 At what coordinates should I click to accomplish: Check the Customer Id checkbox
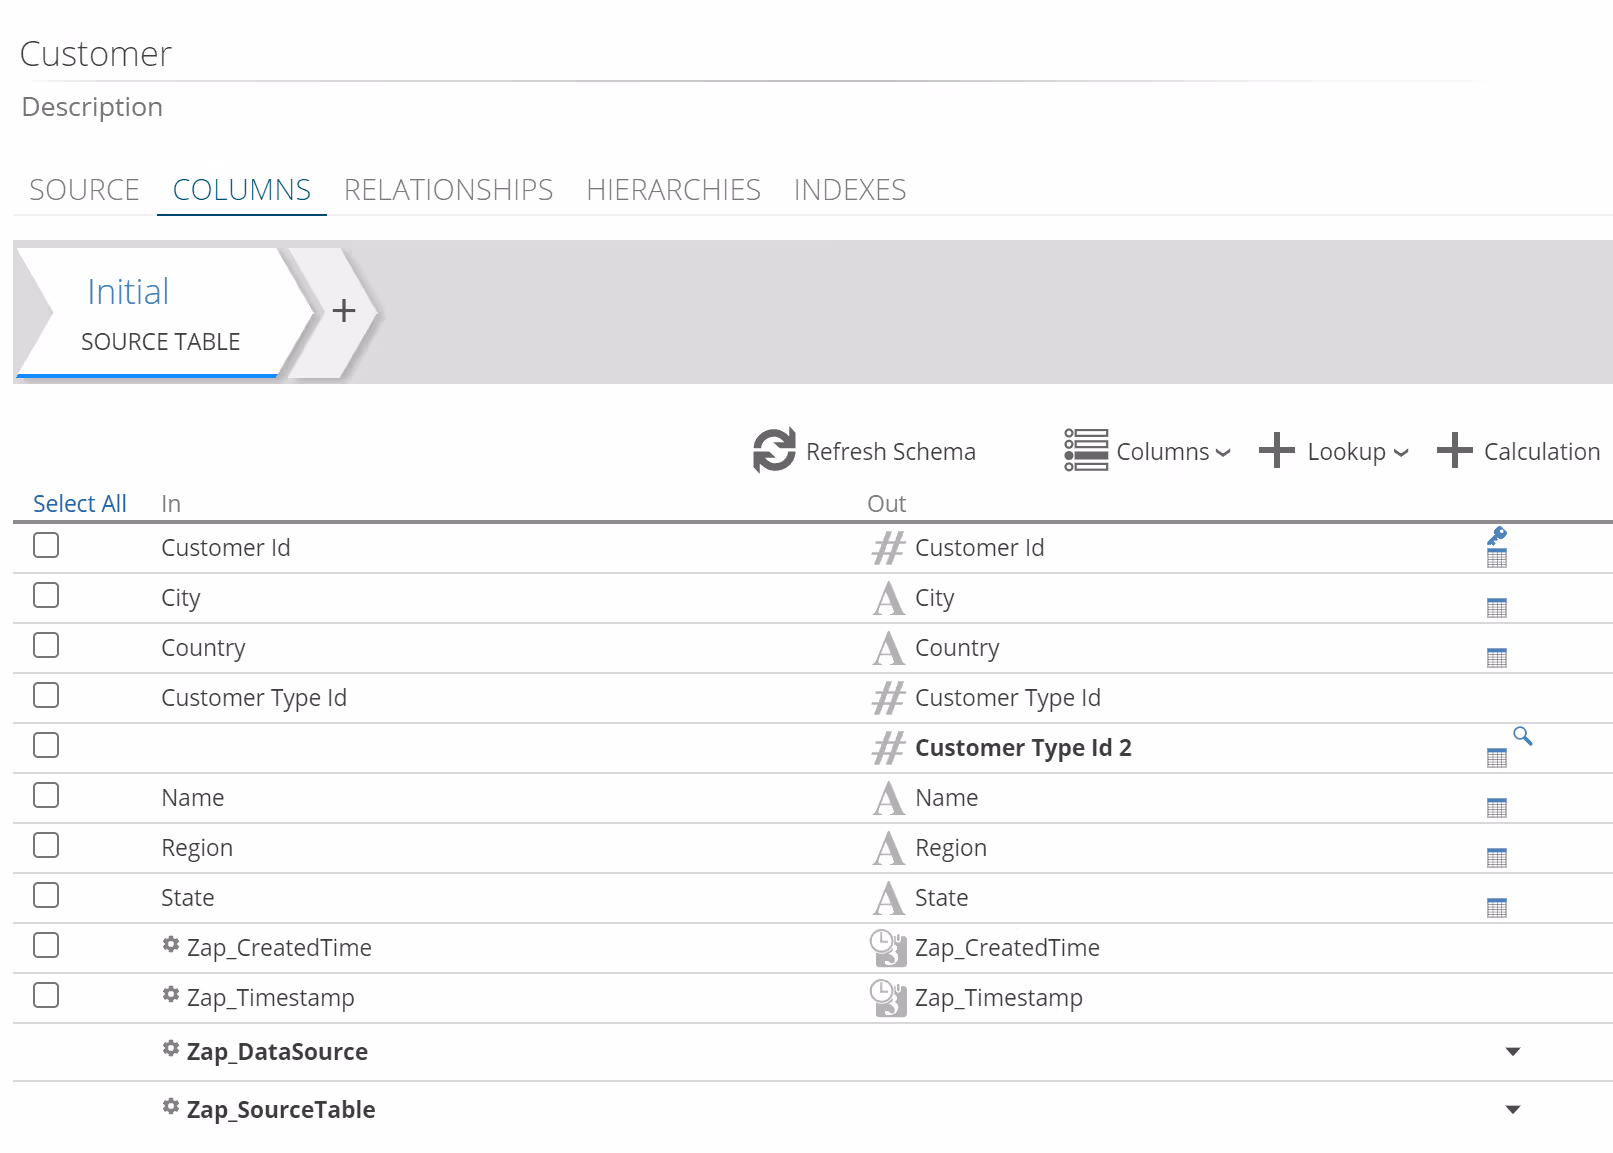tap(46, 546)
